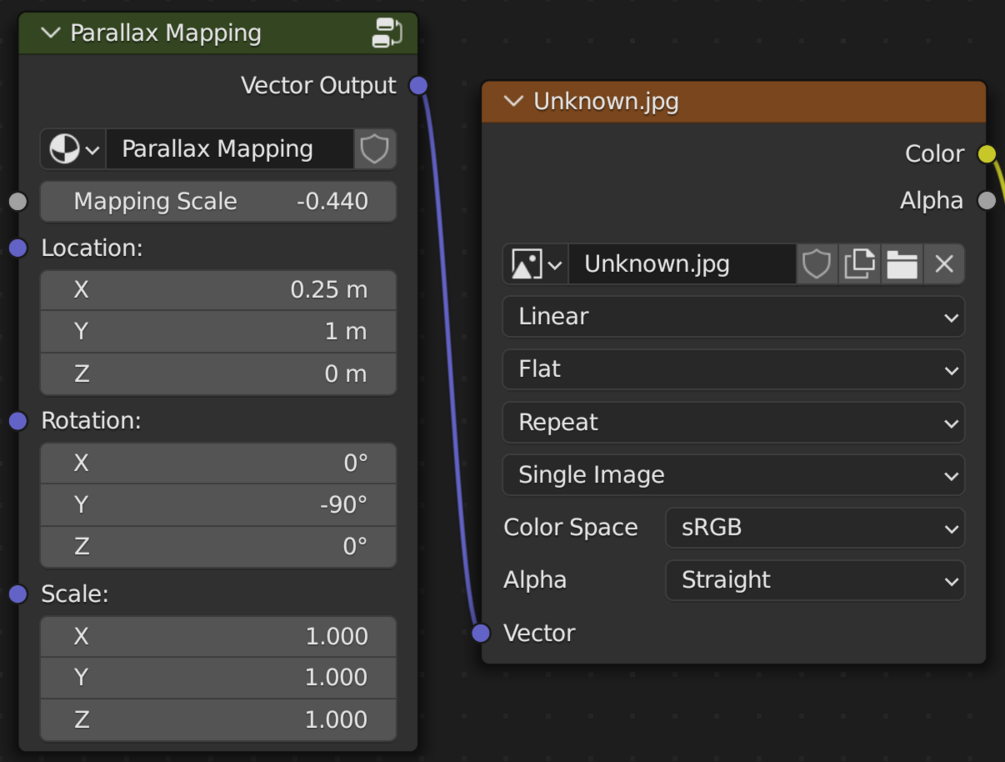
Task: Collapse the Parallax Mapping node
Action: click(50, 33)
